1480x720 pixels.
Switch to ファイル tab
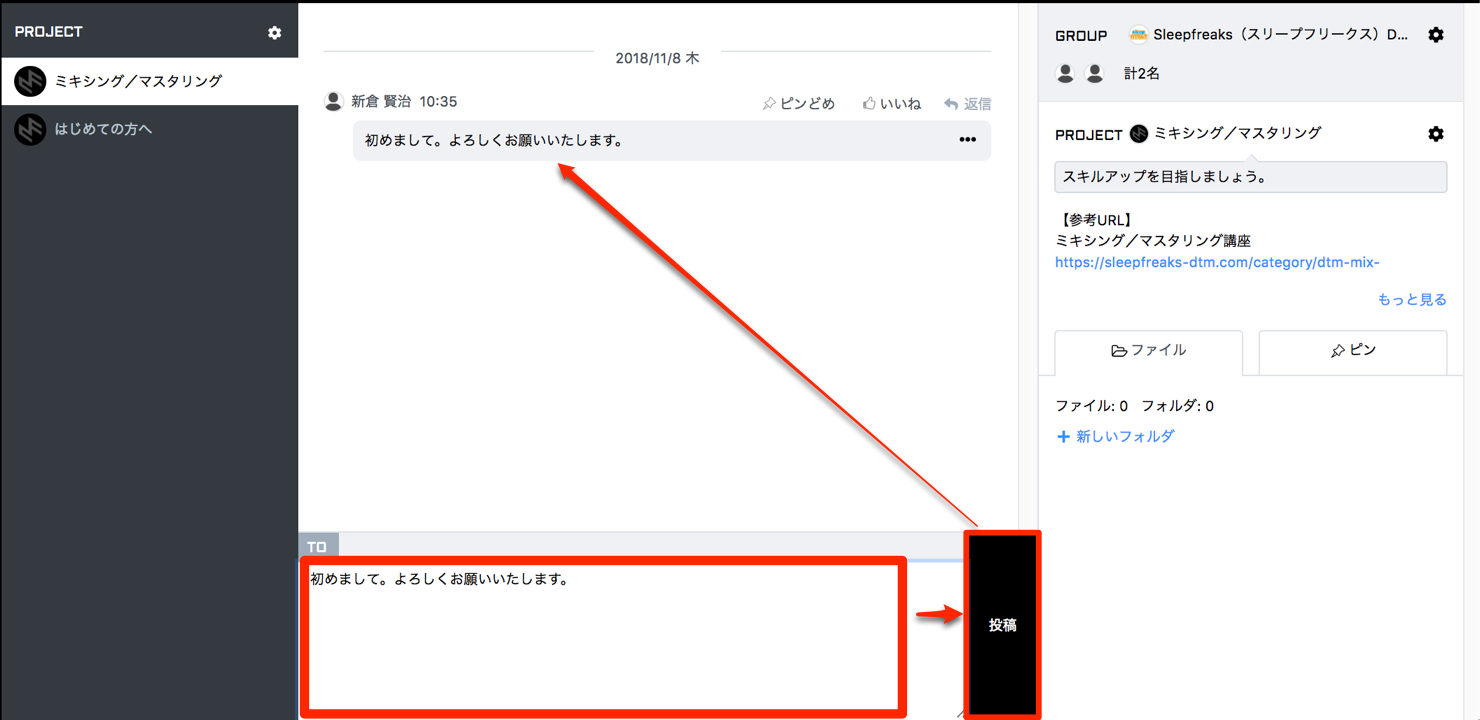coord(1149,351)
